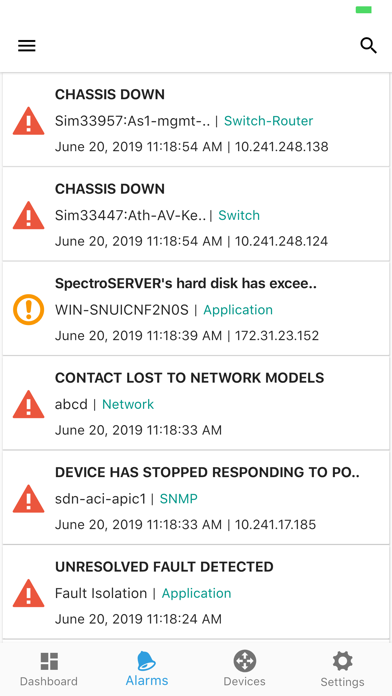
Task: Open the hamburger menu
Action: point(27,46)
